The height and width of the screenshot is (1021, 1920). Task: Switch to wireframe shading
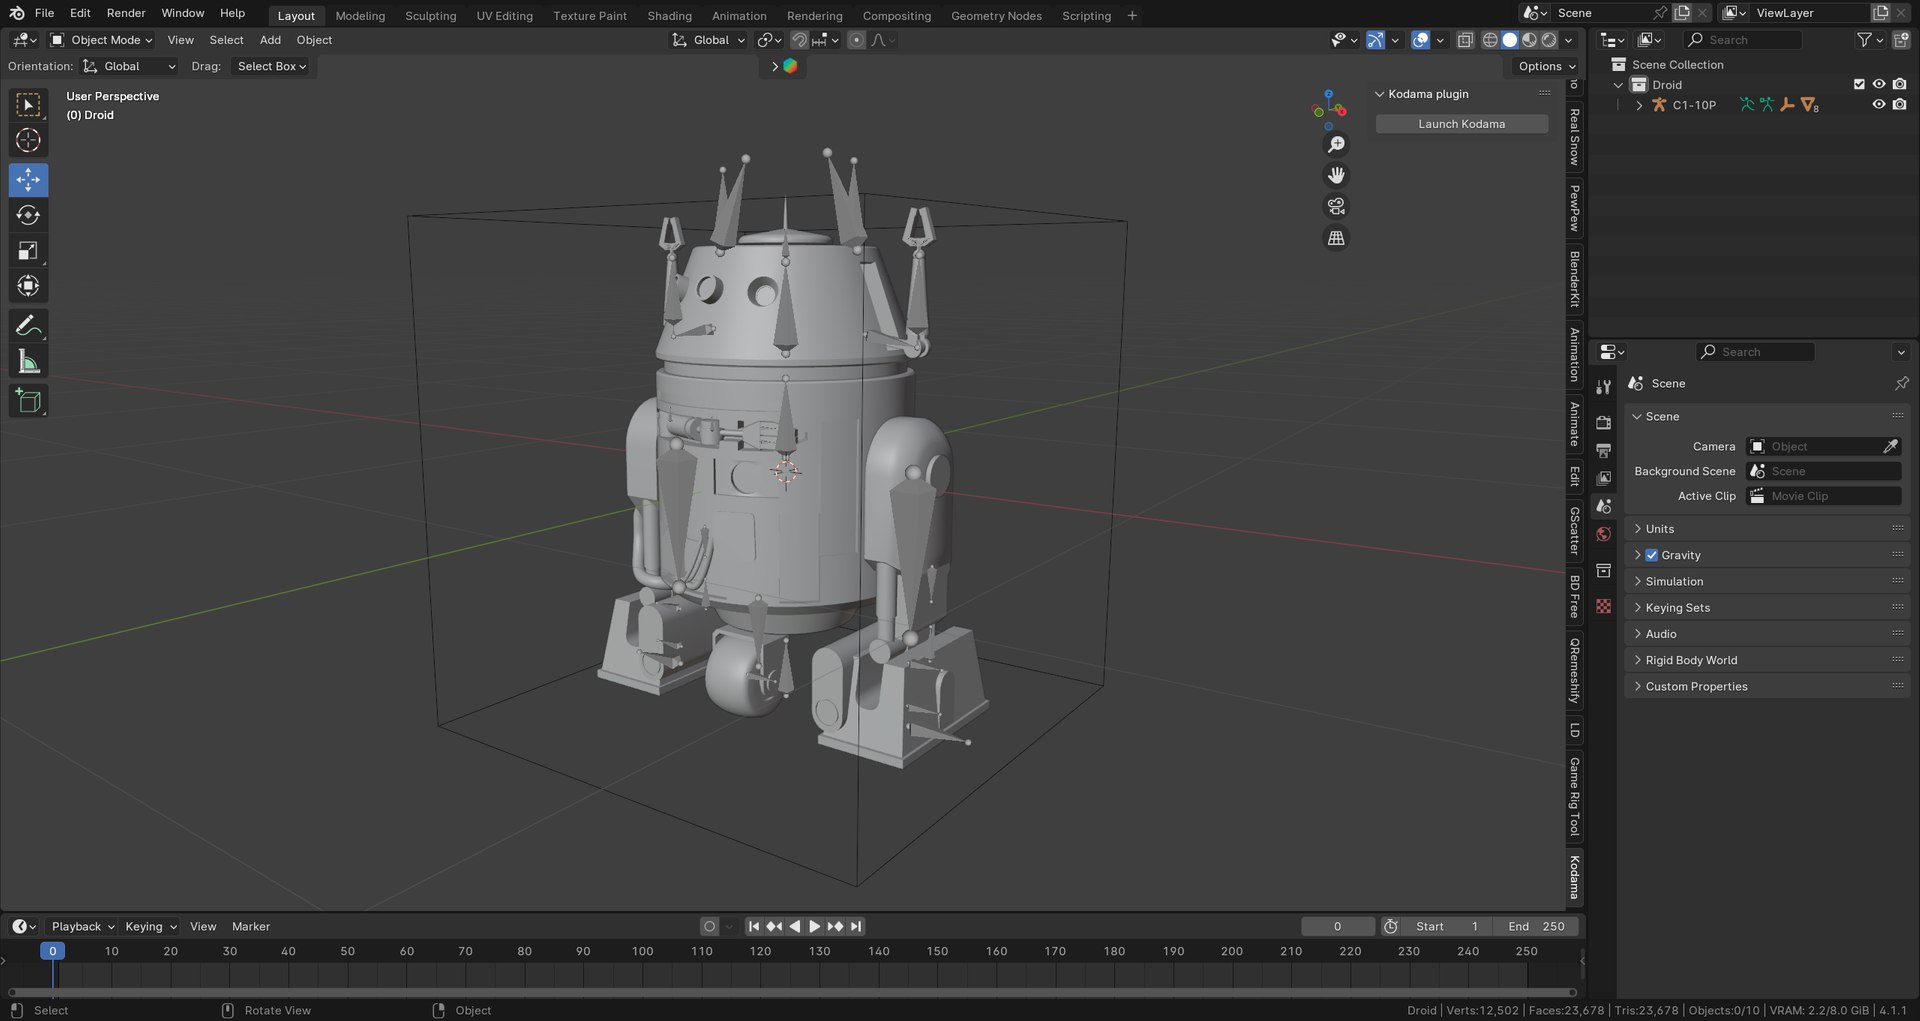click(1490, 40)
